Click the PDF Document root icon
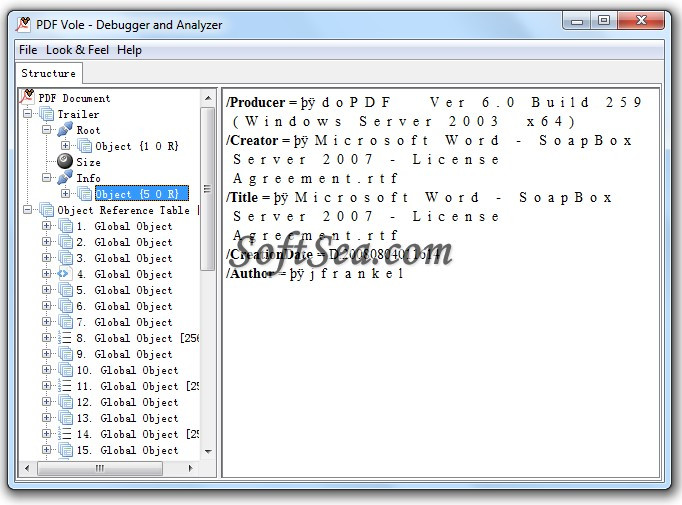The width and height of the screenshot is (682, 505). [27, 97]
